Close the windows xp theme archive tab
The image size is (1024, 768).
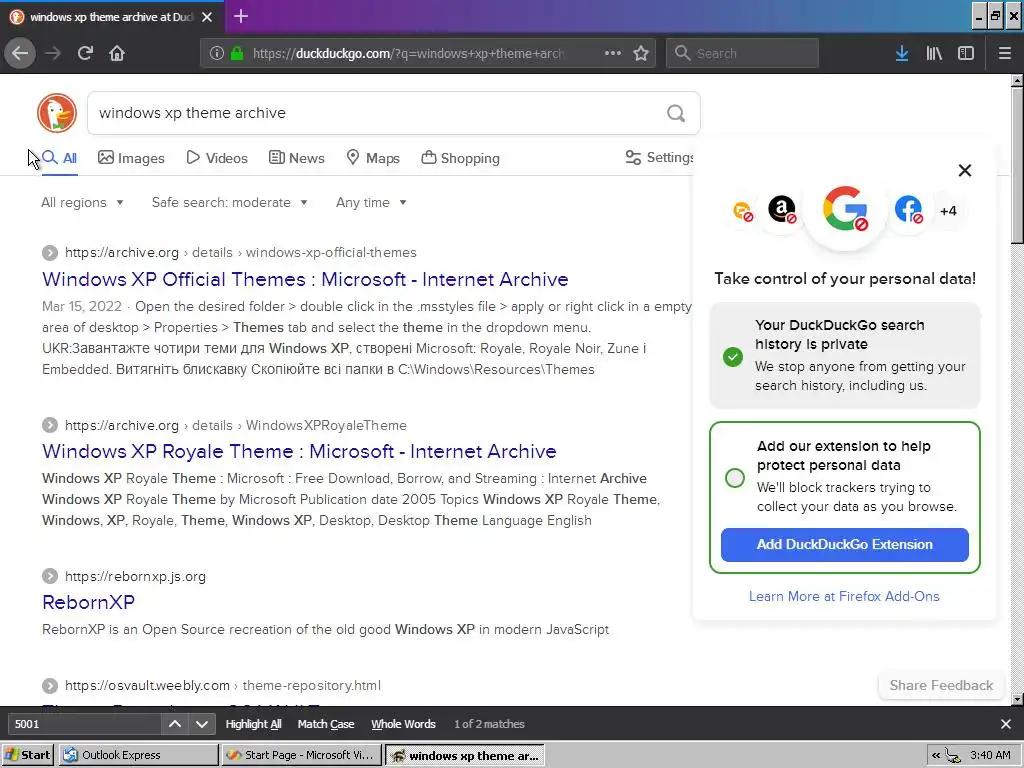(207, 17)
